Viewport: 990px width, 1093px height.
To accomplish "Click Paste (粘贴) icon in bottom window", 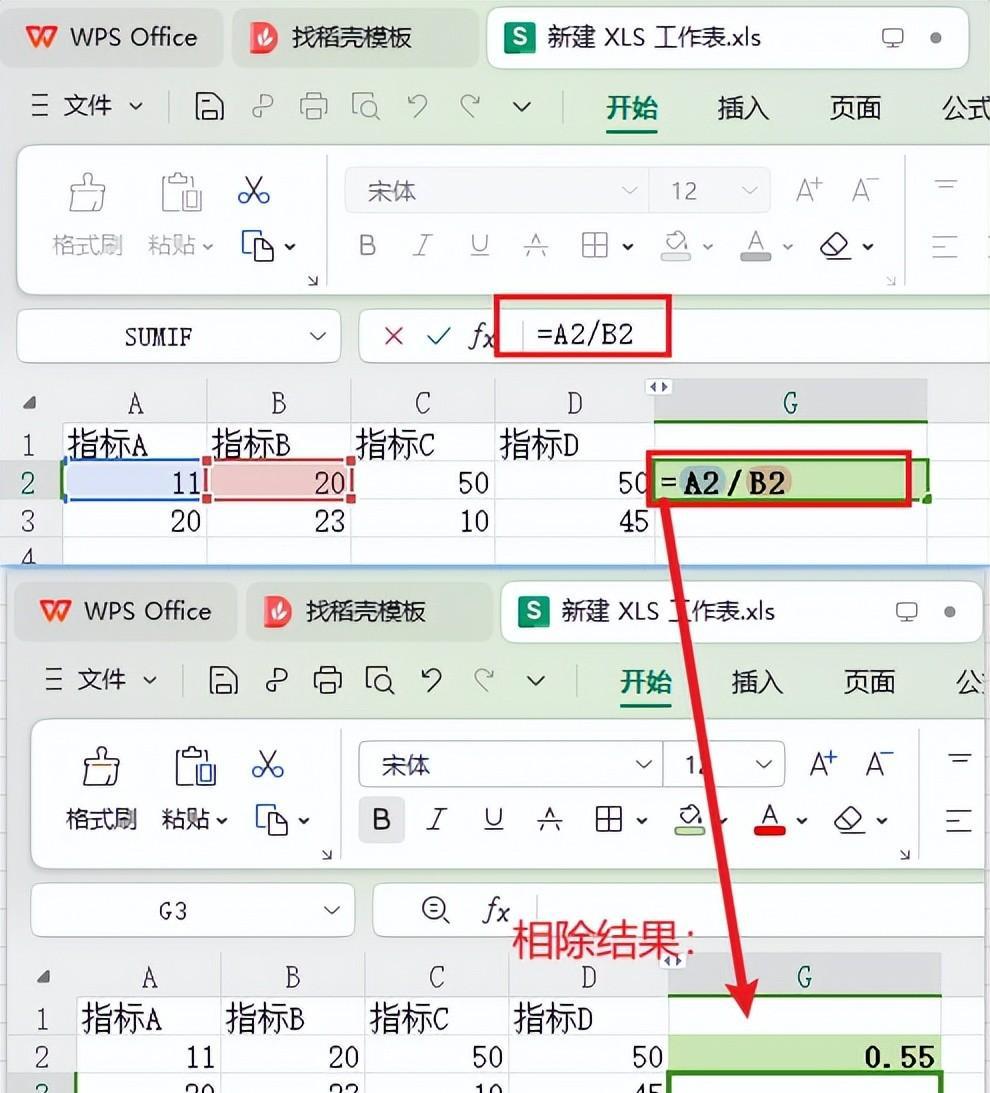I will (195, 766).
